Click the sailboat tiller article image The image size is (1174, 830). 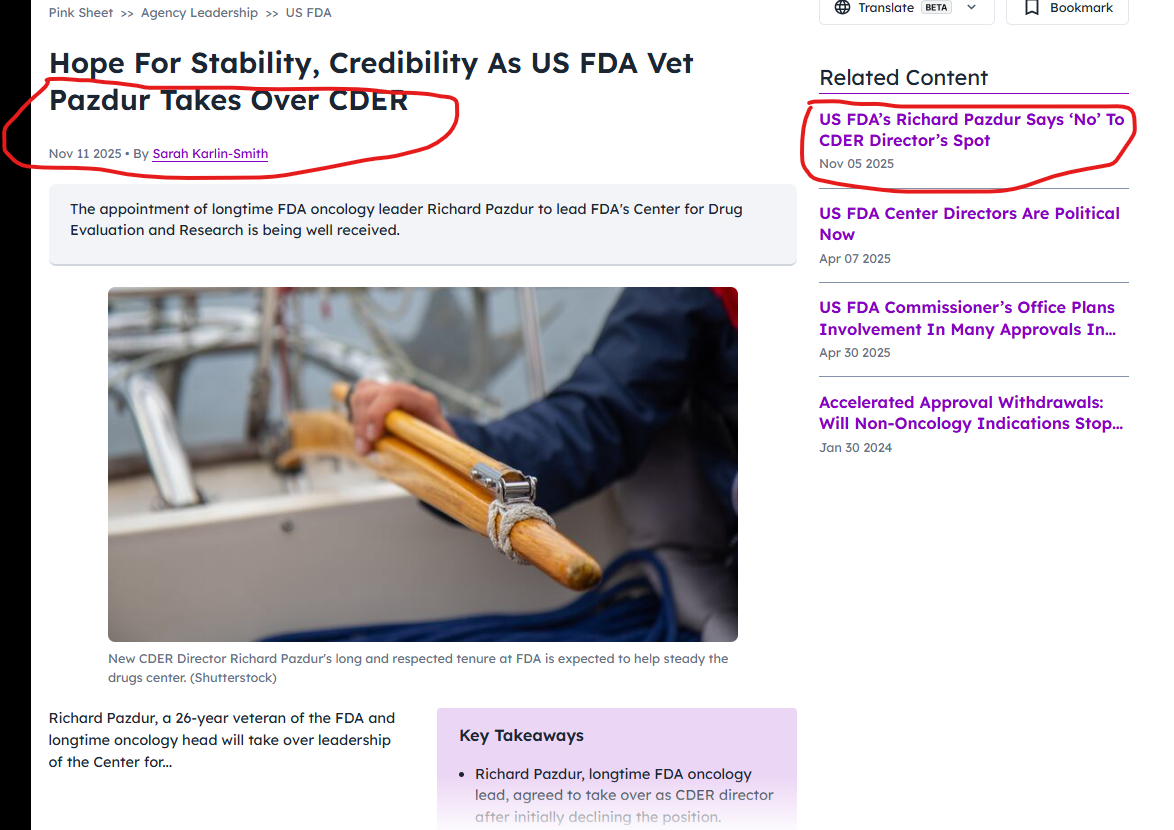point(422,464)
